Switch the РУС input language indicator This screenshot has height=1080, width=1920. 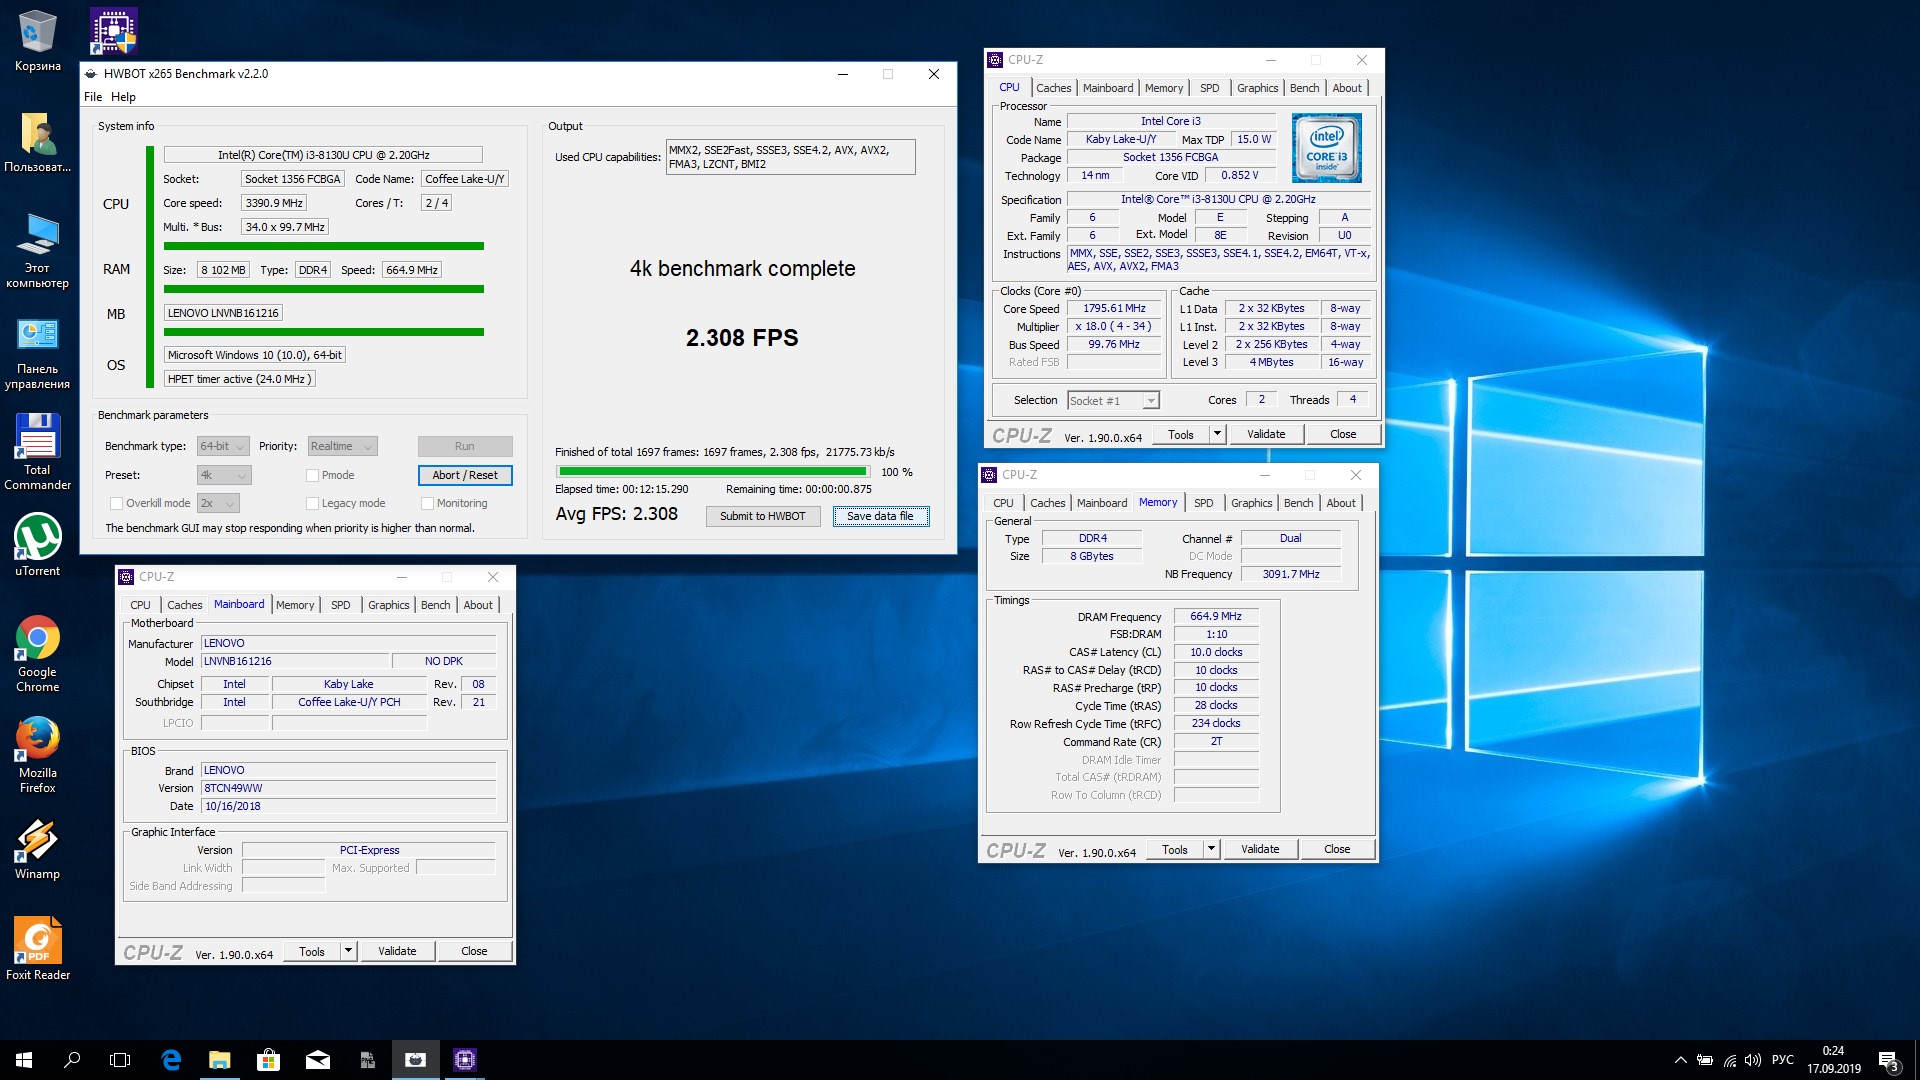1782,1060
